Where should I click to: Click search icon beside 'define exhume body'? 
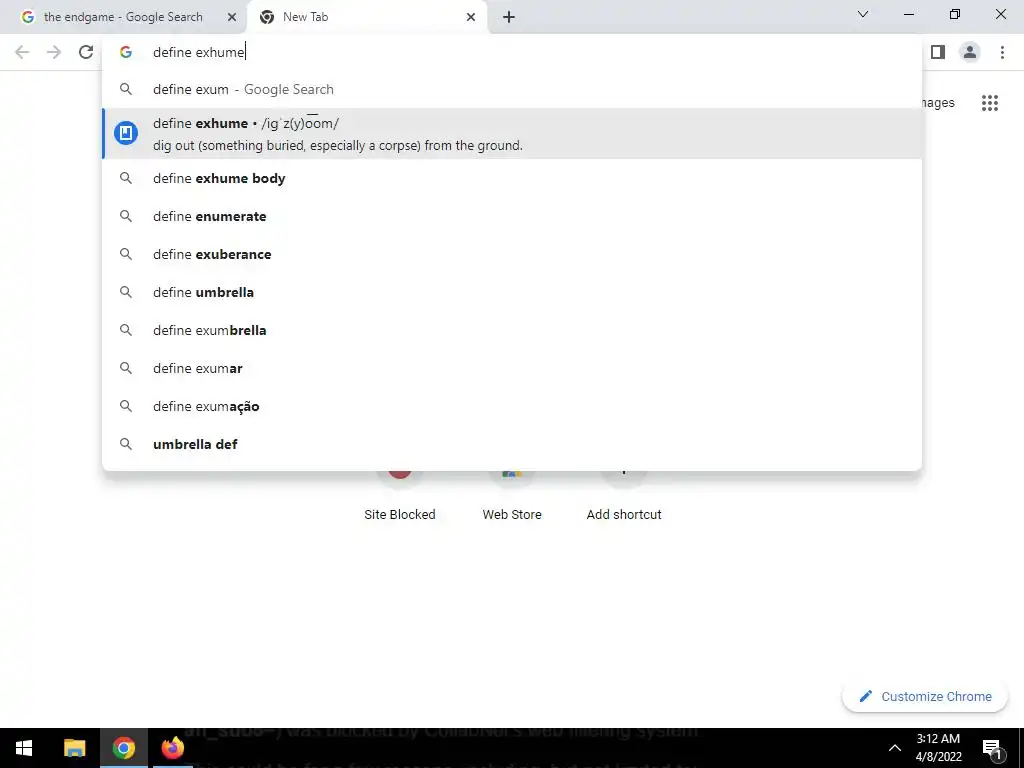coord(126,178)
